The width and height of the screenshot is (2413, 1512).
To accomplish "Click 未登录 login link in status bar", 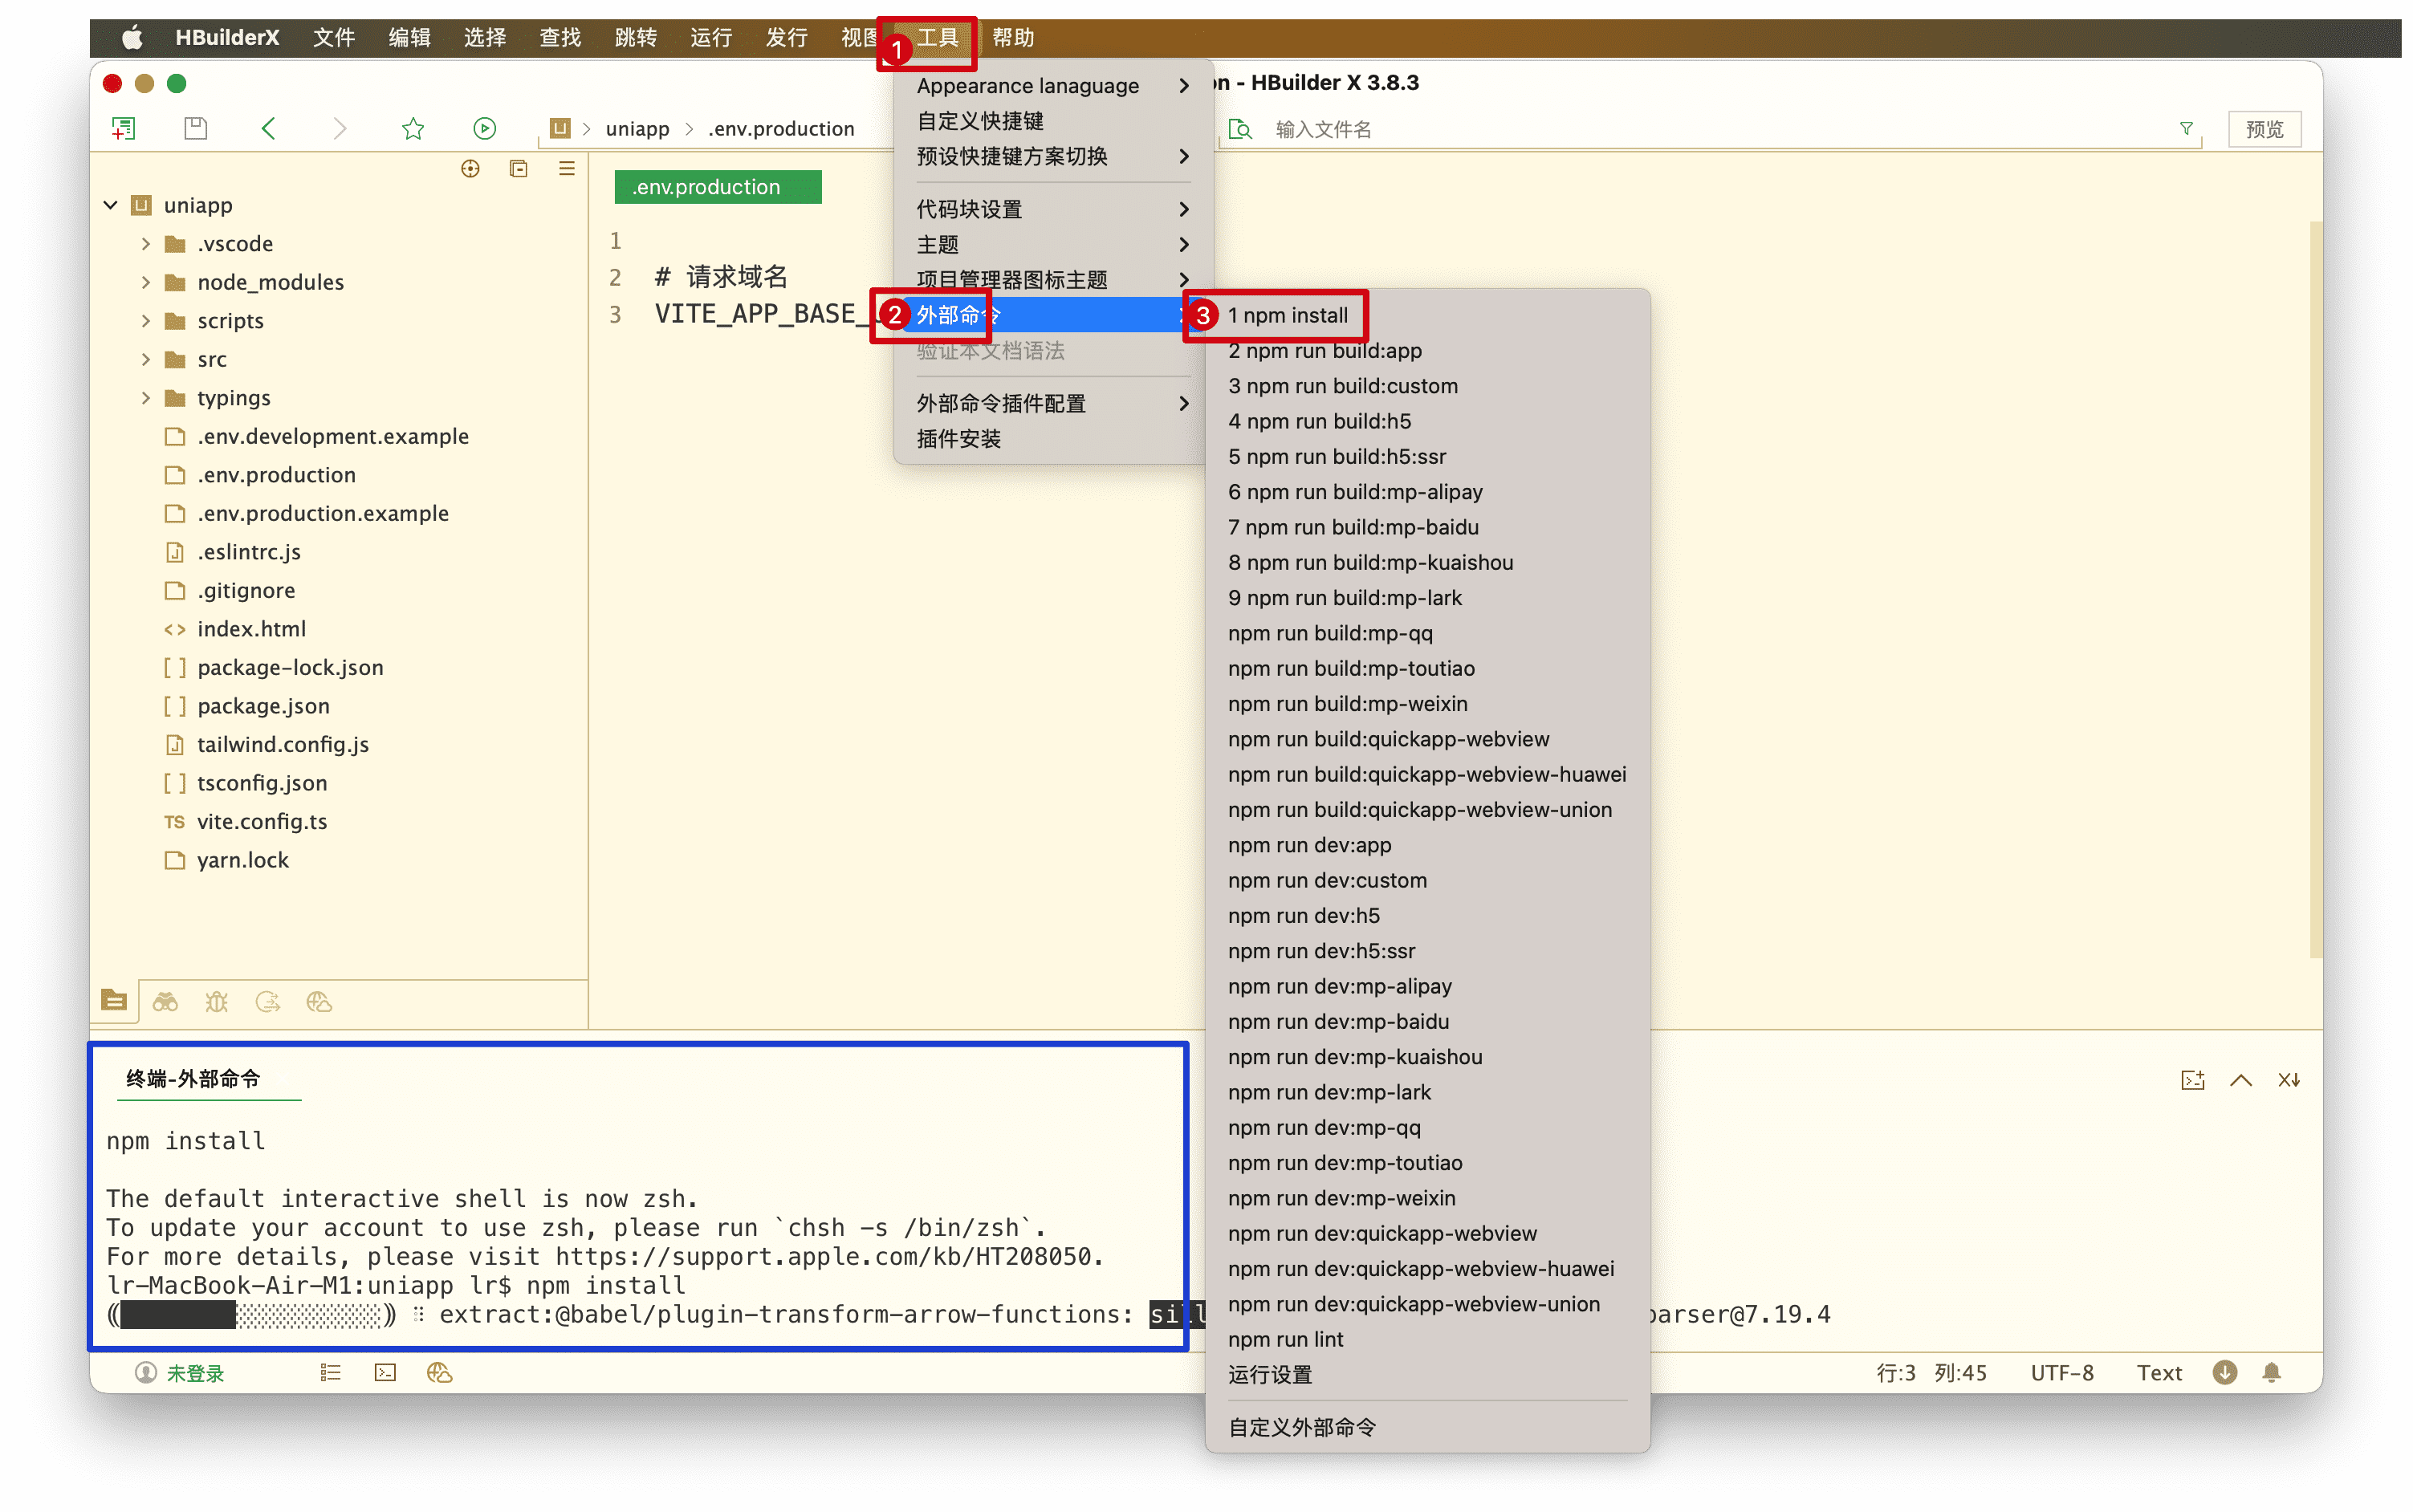I will [195, 1373].
